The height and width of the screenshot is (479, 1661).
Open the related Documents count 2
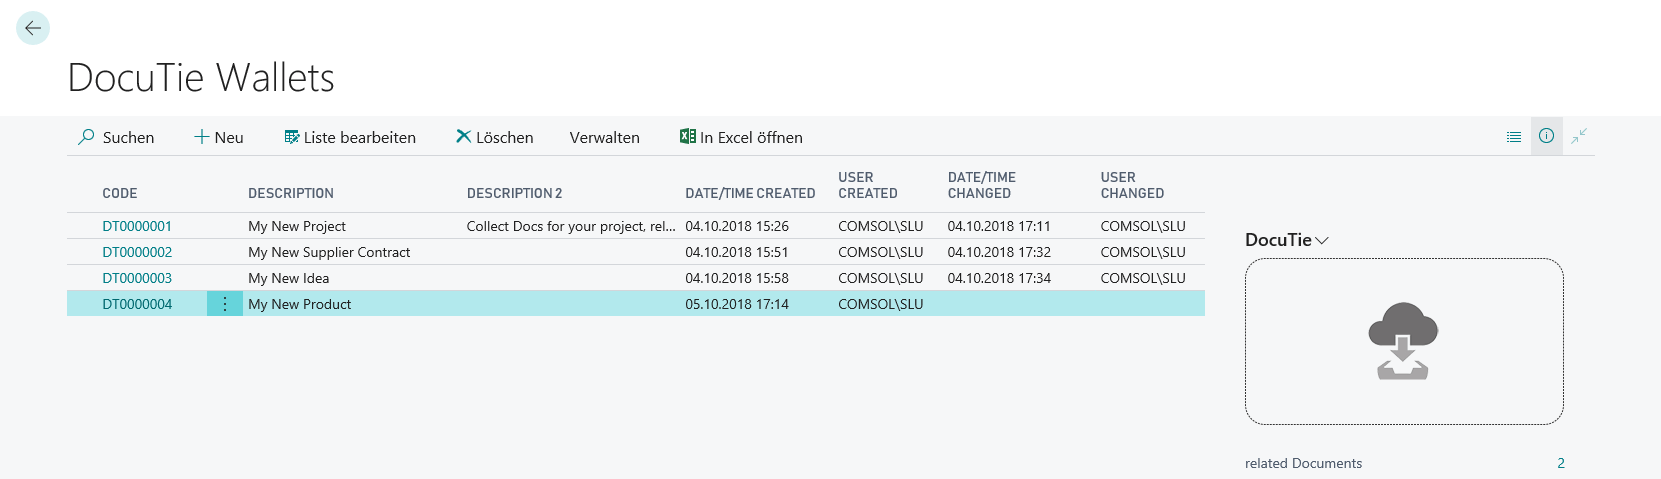pos(1561,463)
